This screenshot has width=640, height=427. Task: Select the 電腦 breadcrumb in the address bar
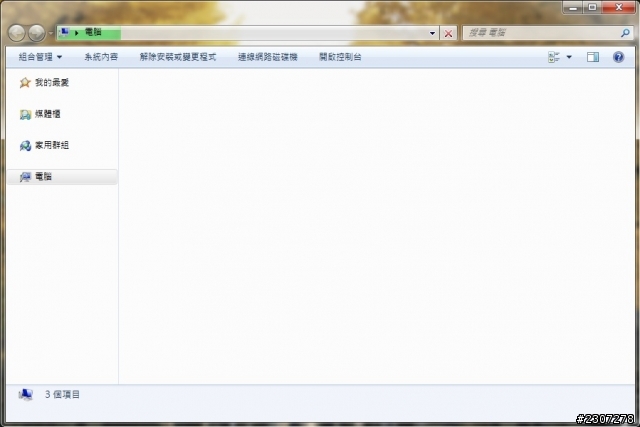click(93, 32)
